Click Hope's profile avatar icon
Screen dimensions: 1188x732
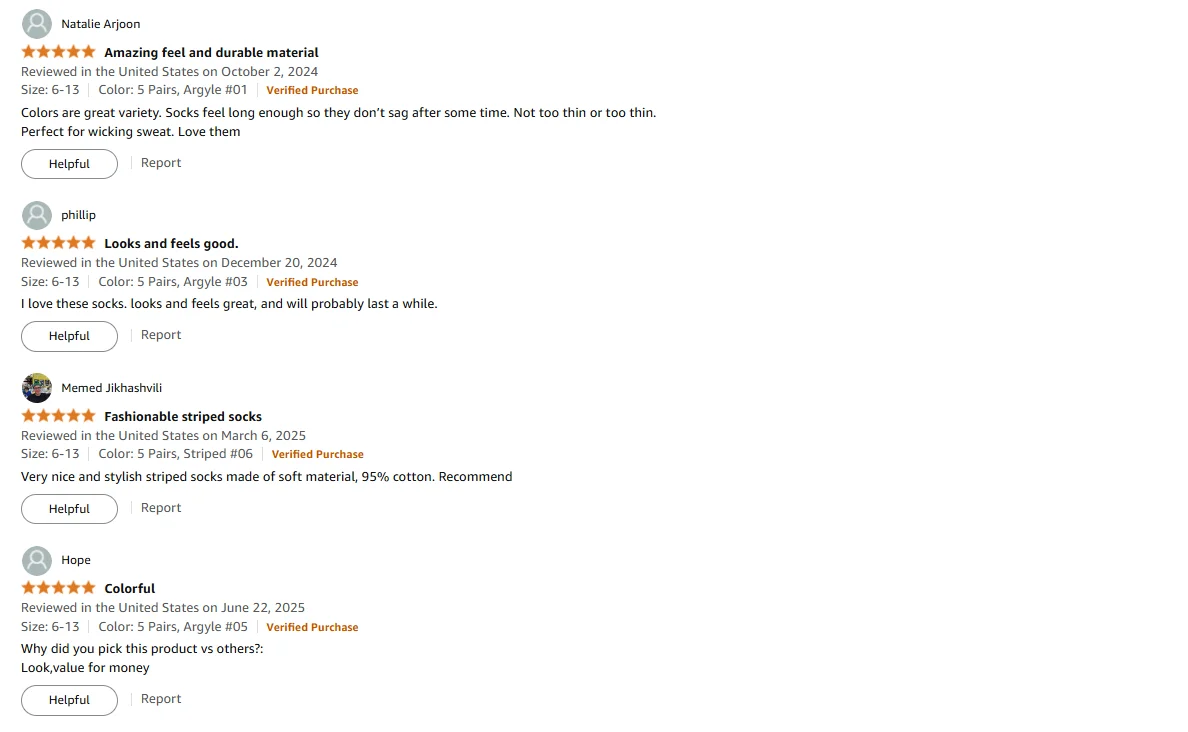[36, 561]
